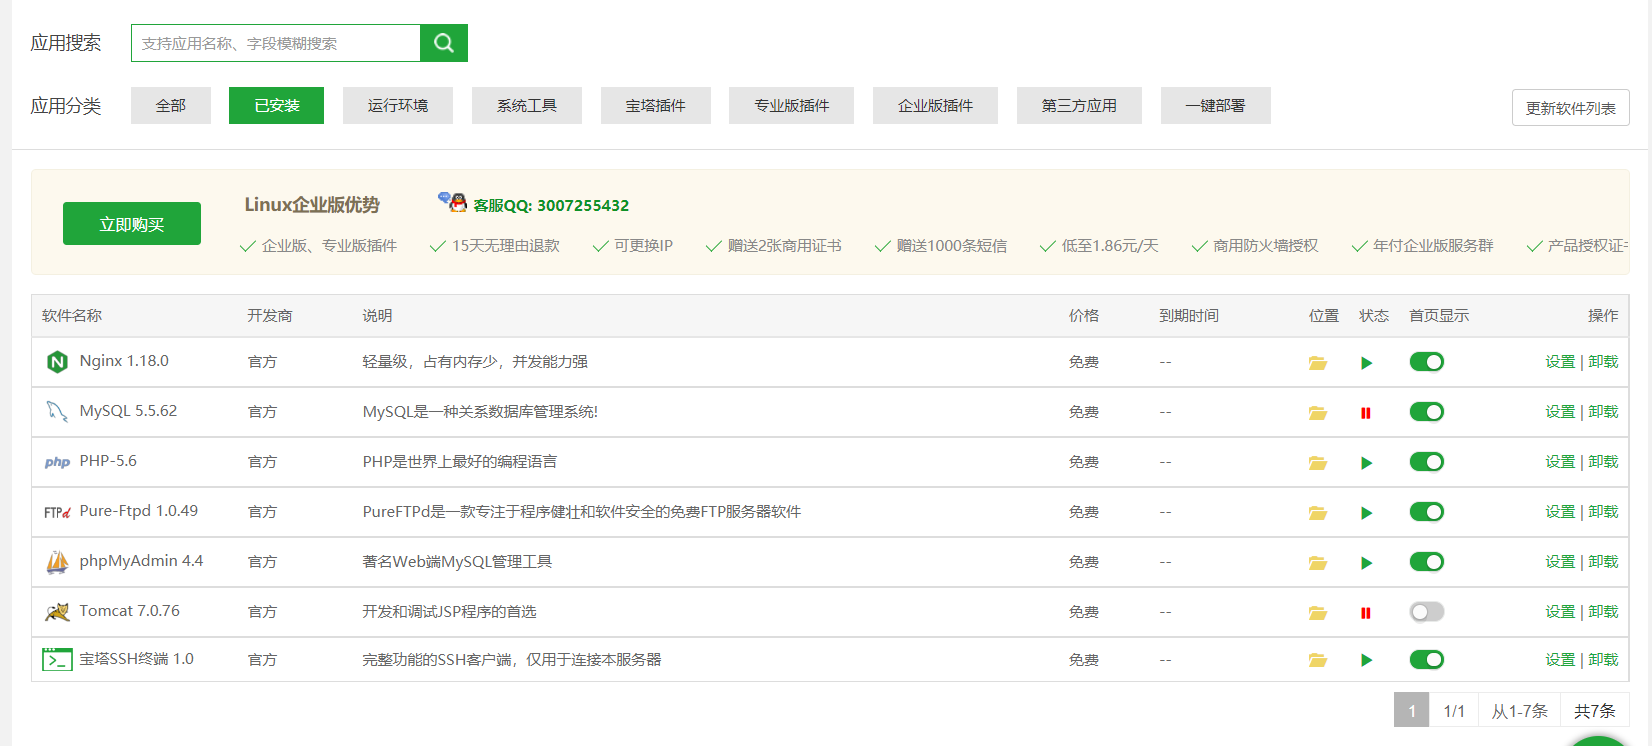
Task: Click the phpMyAdmin sailboat icon
Action: [57, 562]
